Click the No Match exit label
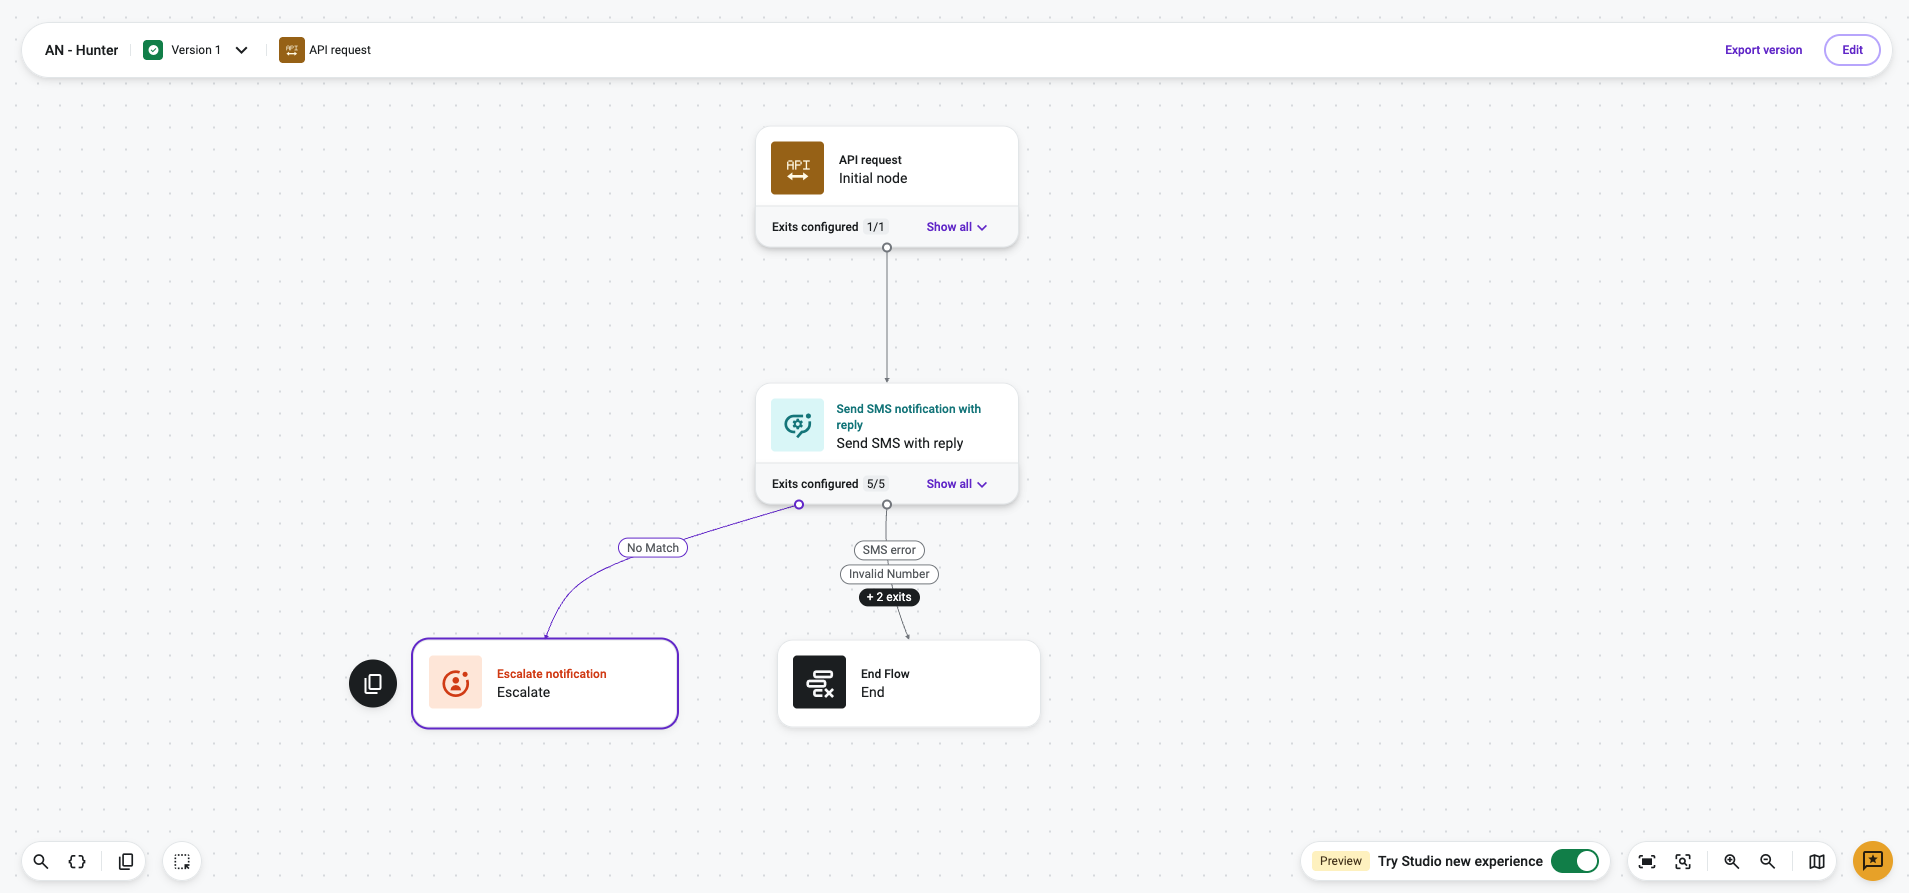Viewport: 1909px width, 893px height. pos(653,548)
